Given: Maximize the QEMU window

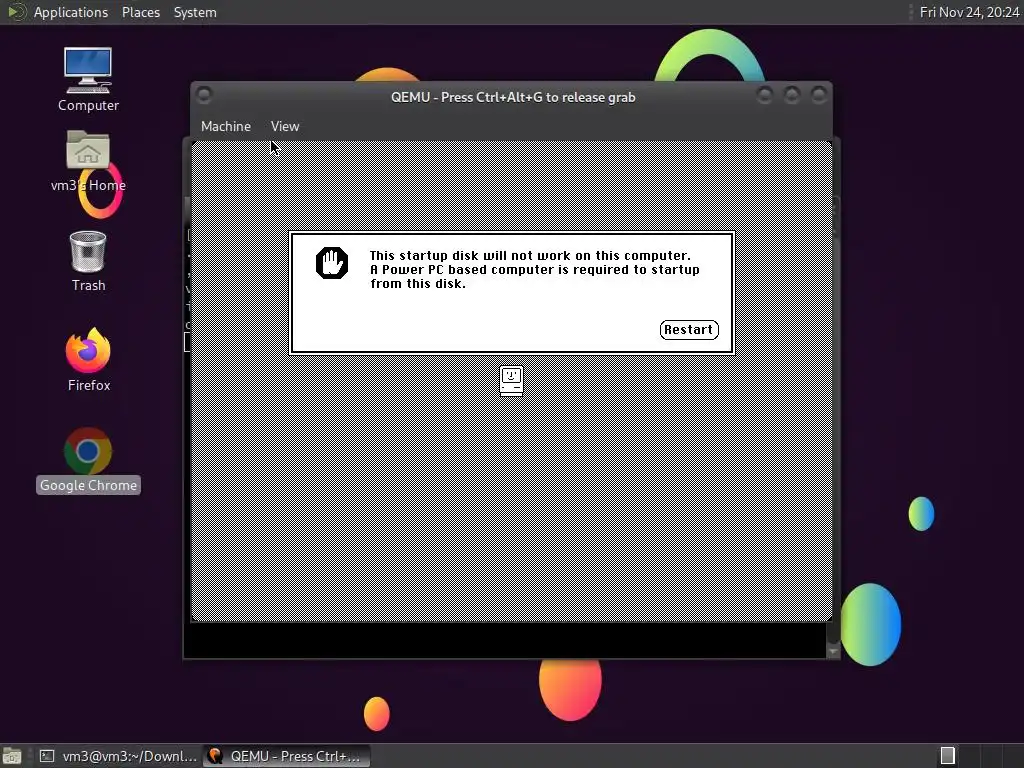Looking at the screenshot, I should [x=792, y=95].
